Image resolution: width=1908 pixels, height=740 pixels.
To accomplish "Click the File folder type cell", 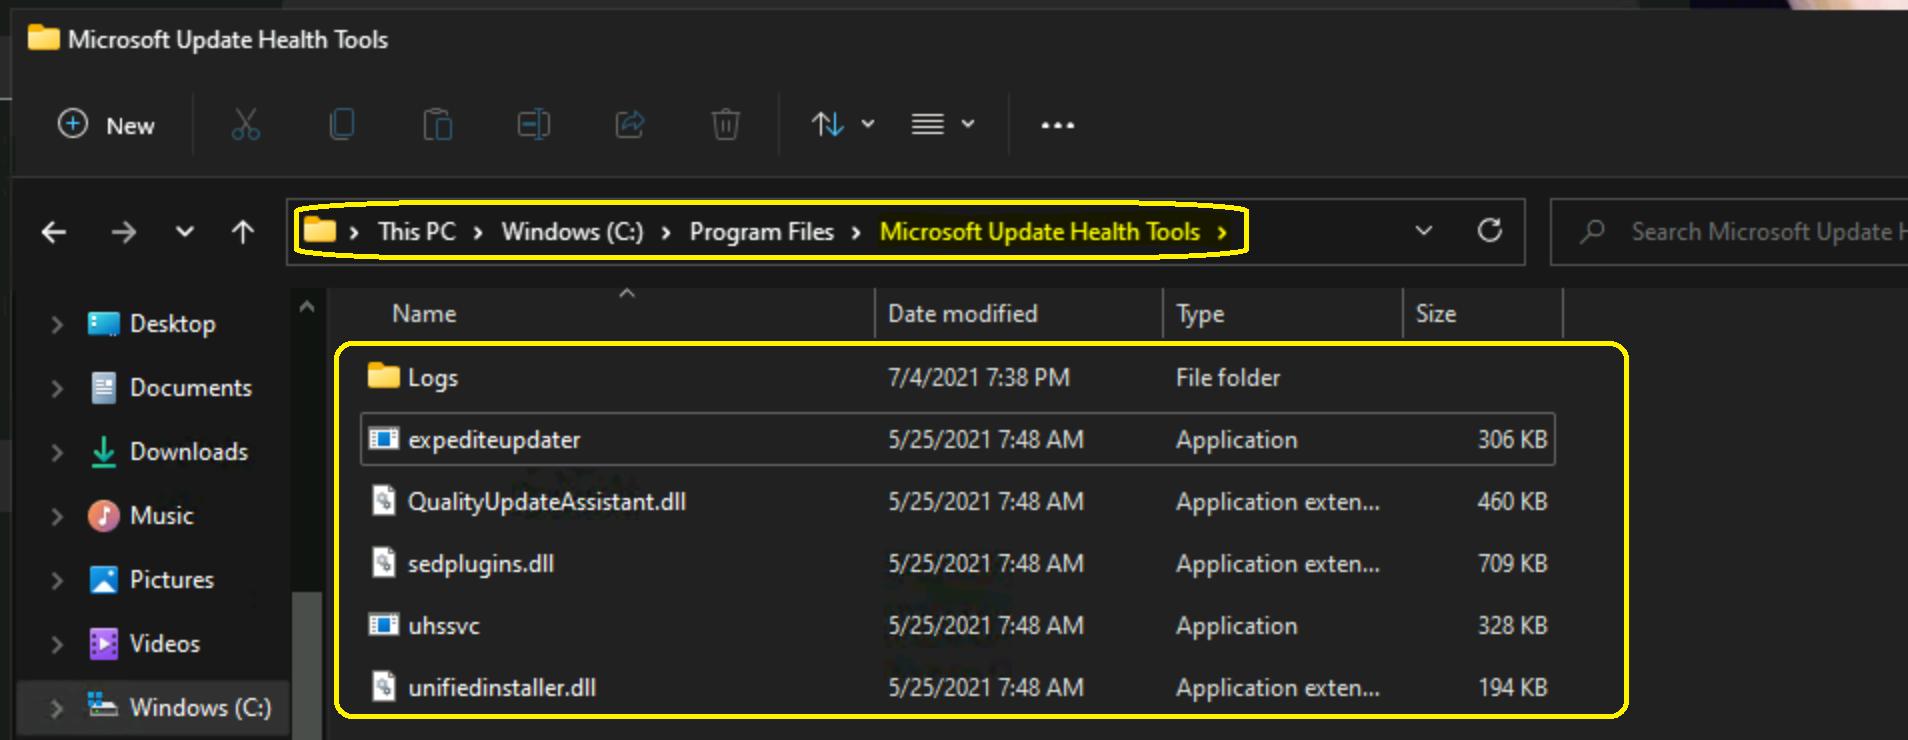I will [x=1228, y=377].
